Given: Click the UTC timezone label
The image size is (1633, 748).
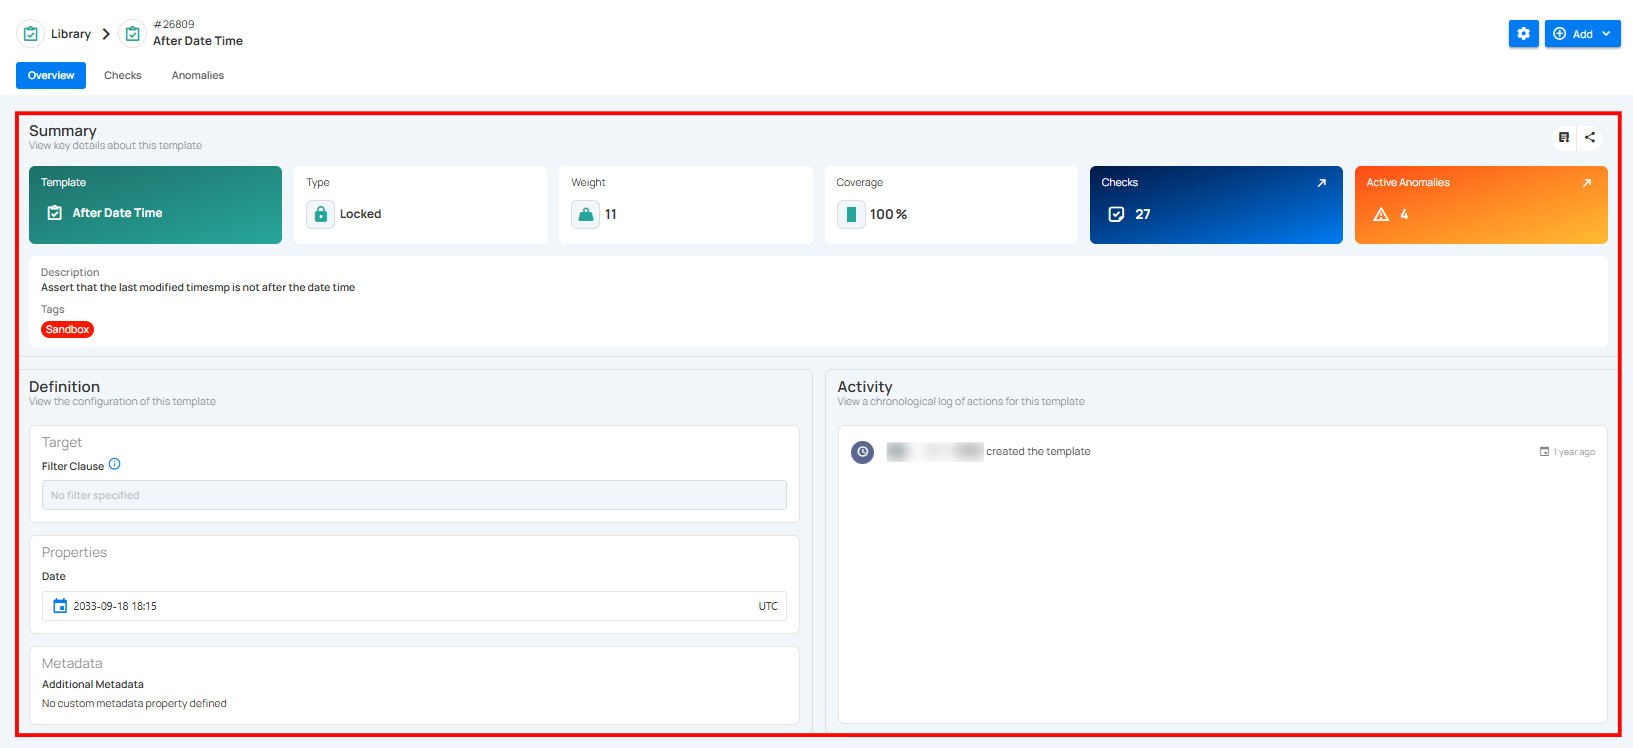Looking at the screenshot, I should 768,606.
